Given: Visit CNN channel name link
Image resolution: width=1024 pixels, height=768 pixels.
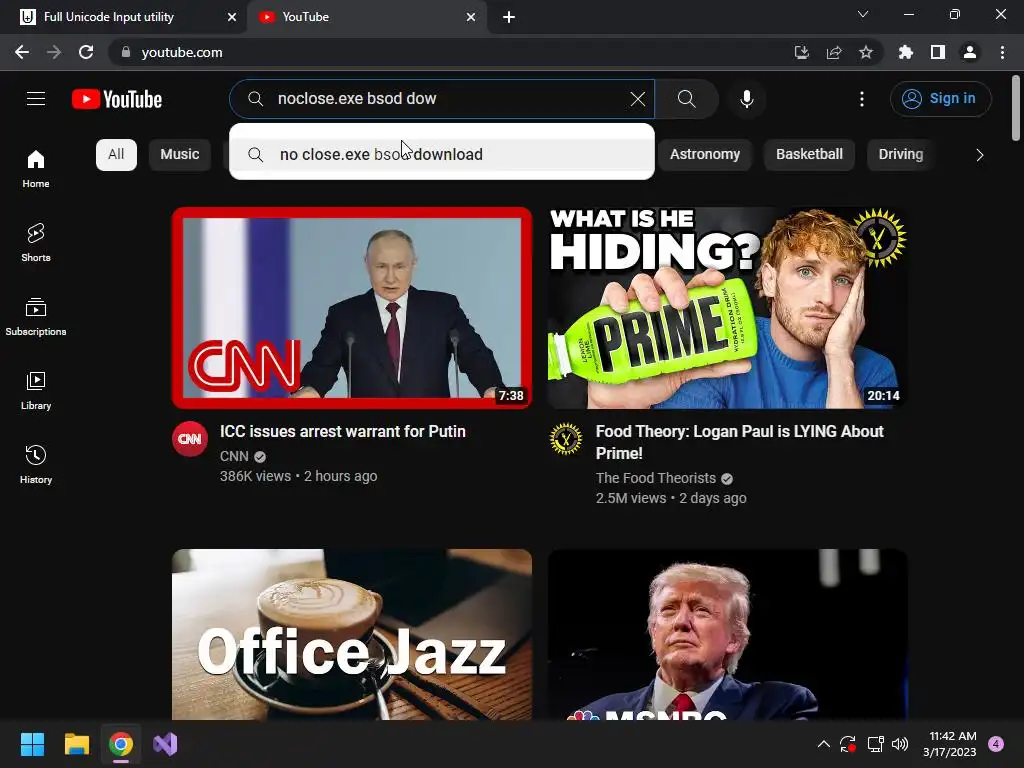Looking at the screenshot, I should (234, 456).
